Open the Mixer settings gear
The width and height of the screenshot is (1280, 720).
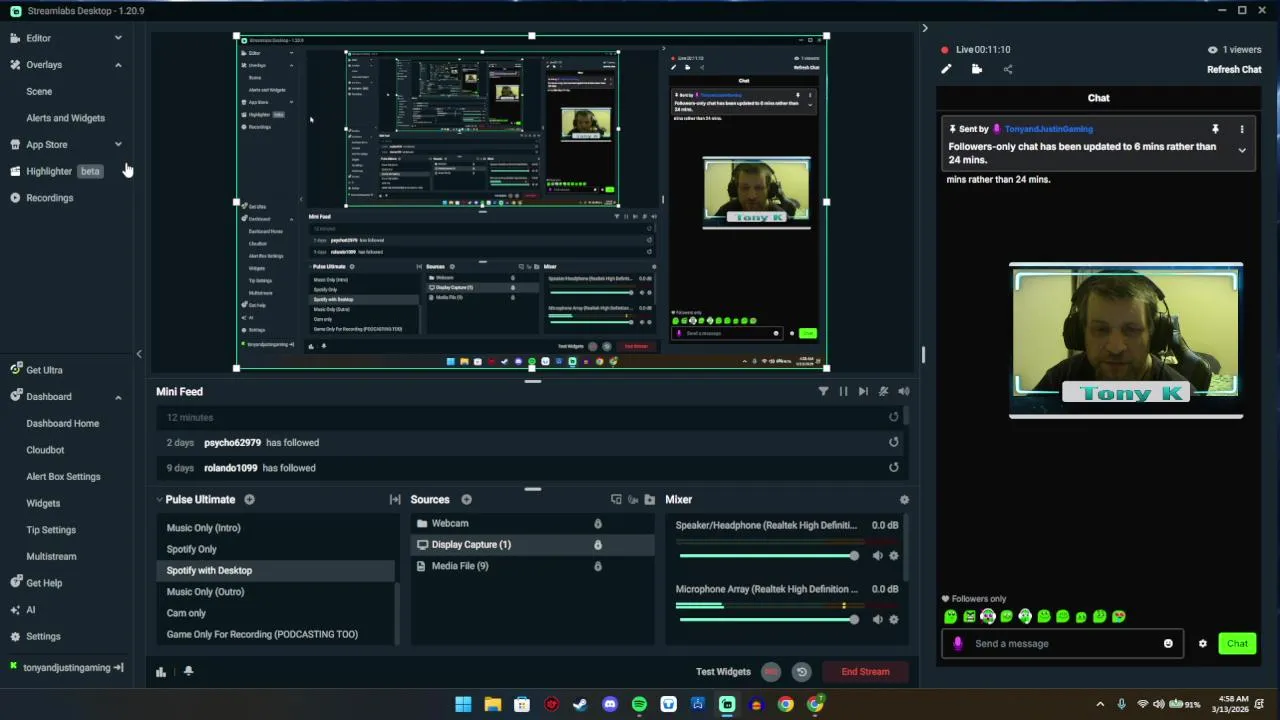coord(904,499)
